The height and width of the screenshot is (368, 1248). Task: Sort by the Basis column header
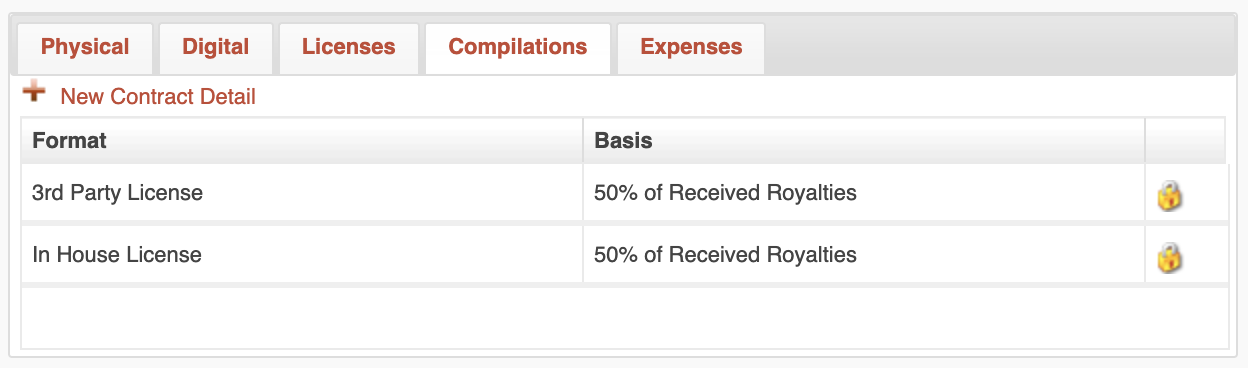(x=864, y=140)
